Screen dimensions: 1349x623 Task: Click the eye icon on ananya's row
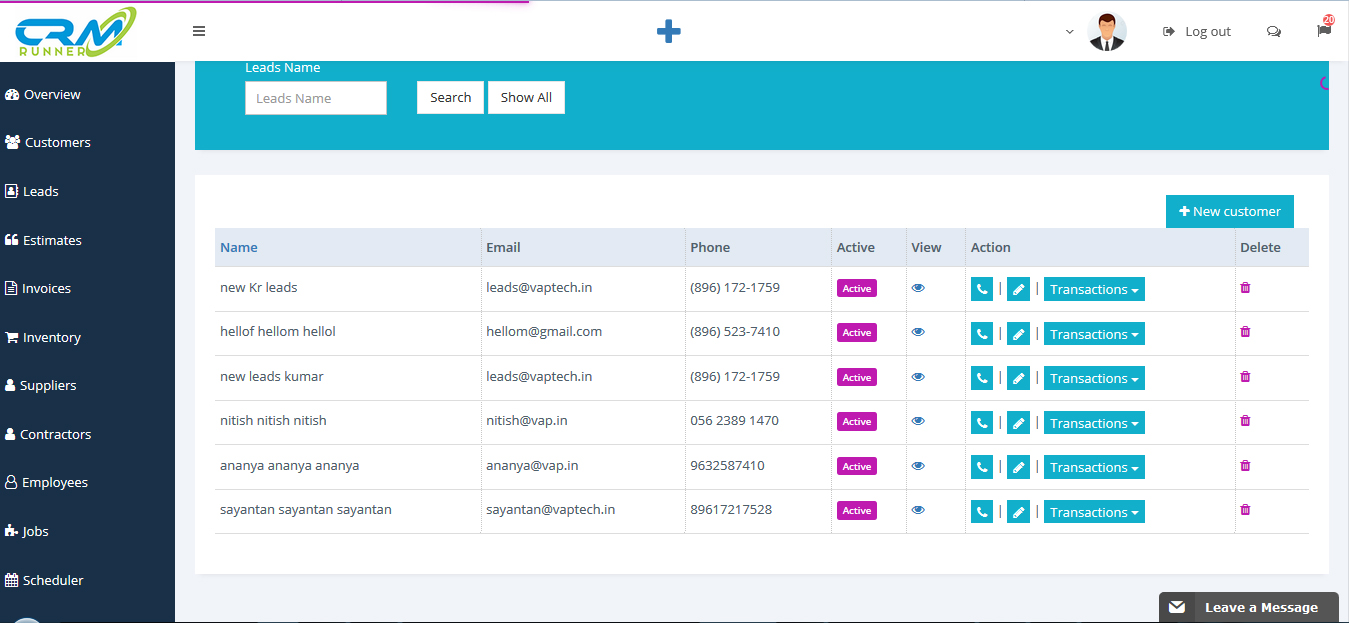point(917,466)
